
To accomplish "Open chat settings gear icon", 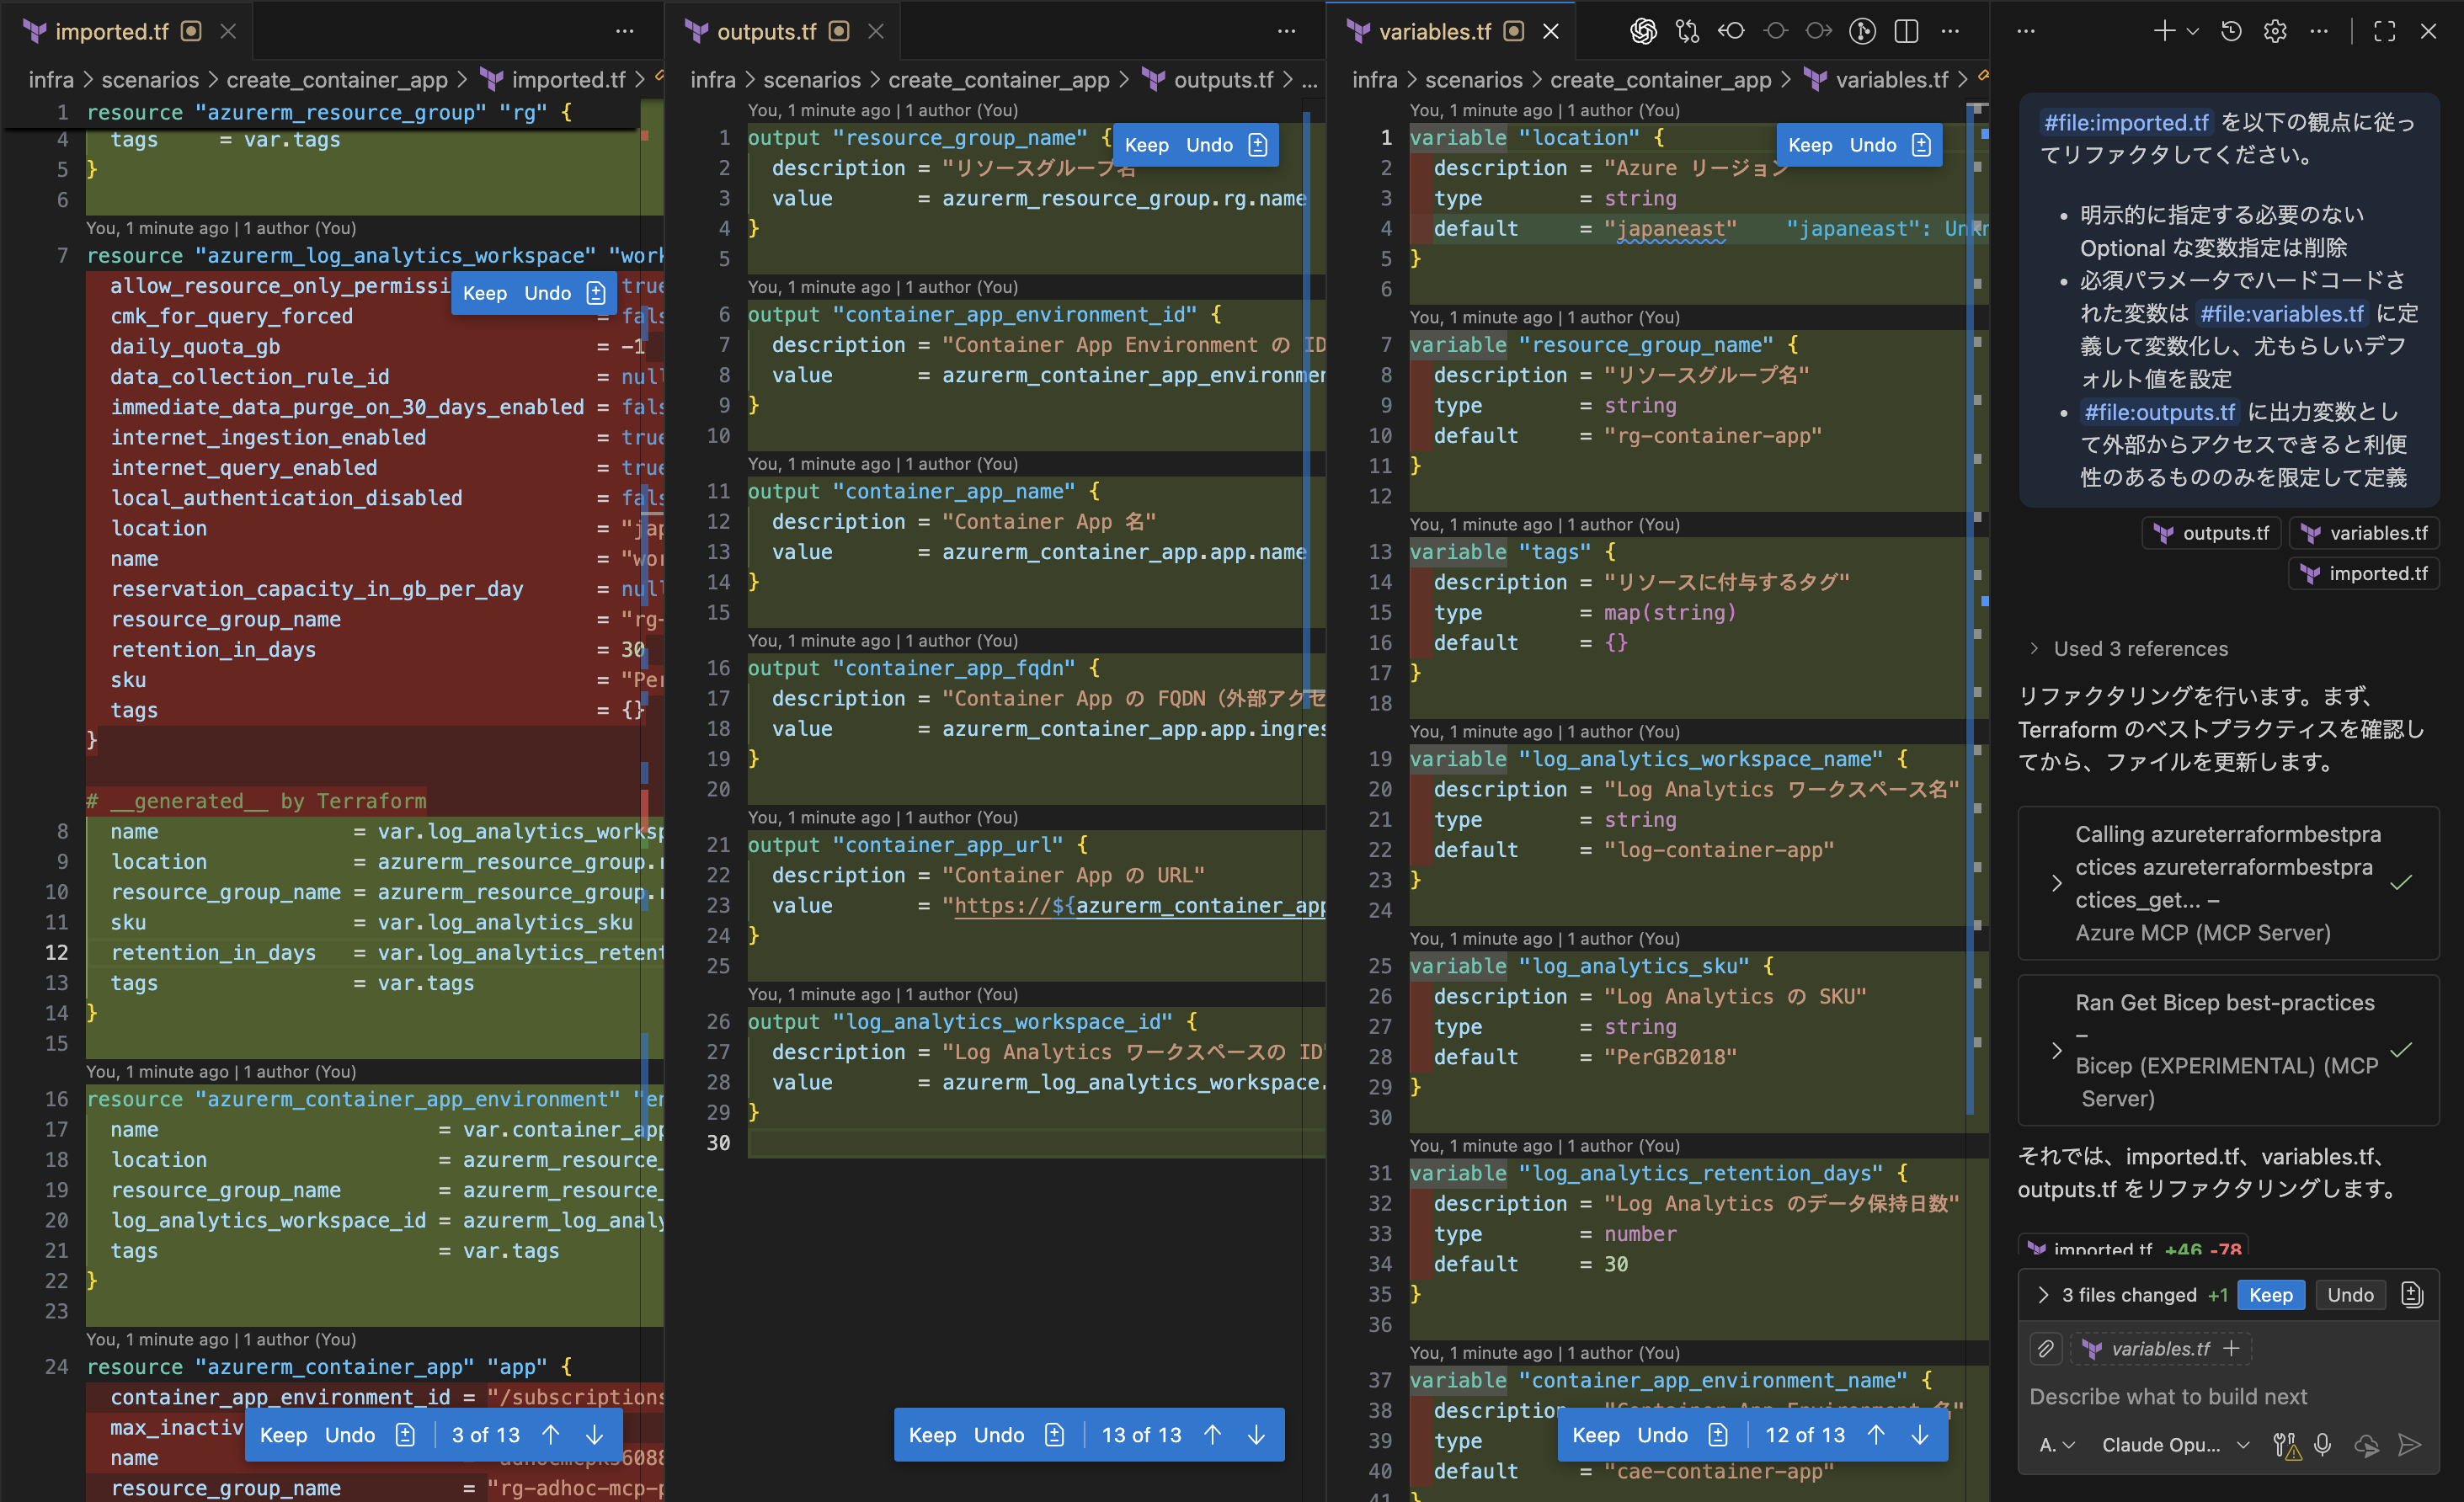I will point(2275,31).
